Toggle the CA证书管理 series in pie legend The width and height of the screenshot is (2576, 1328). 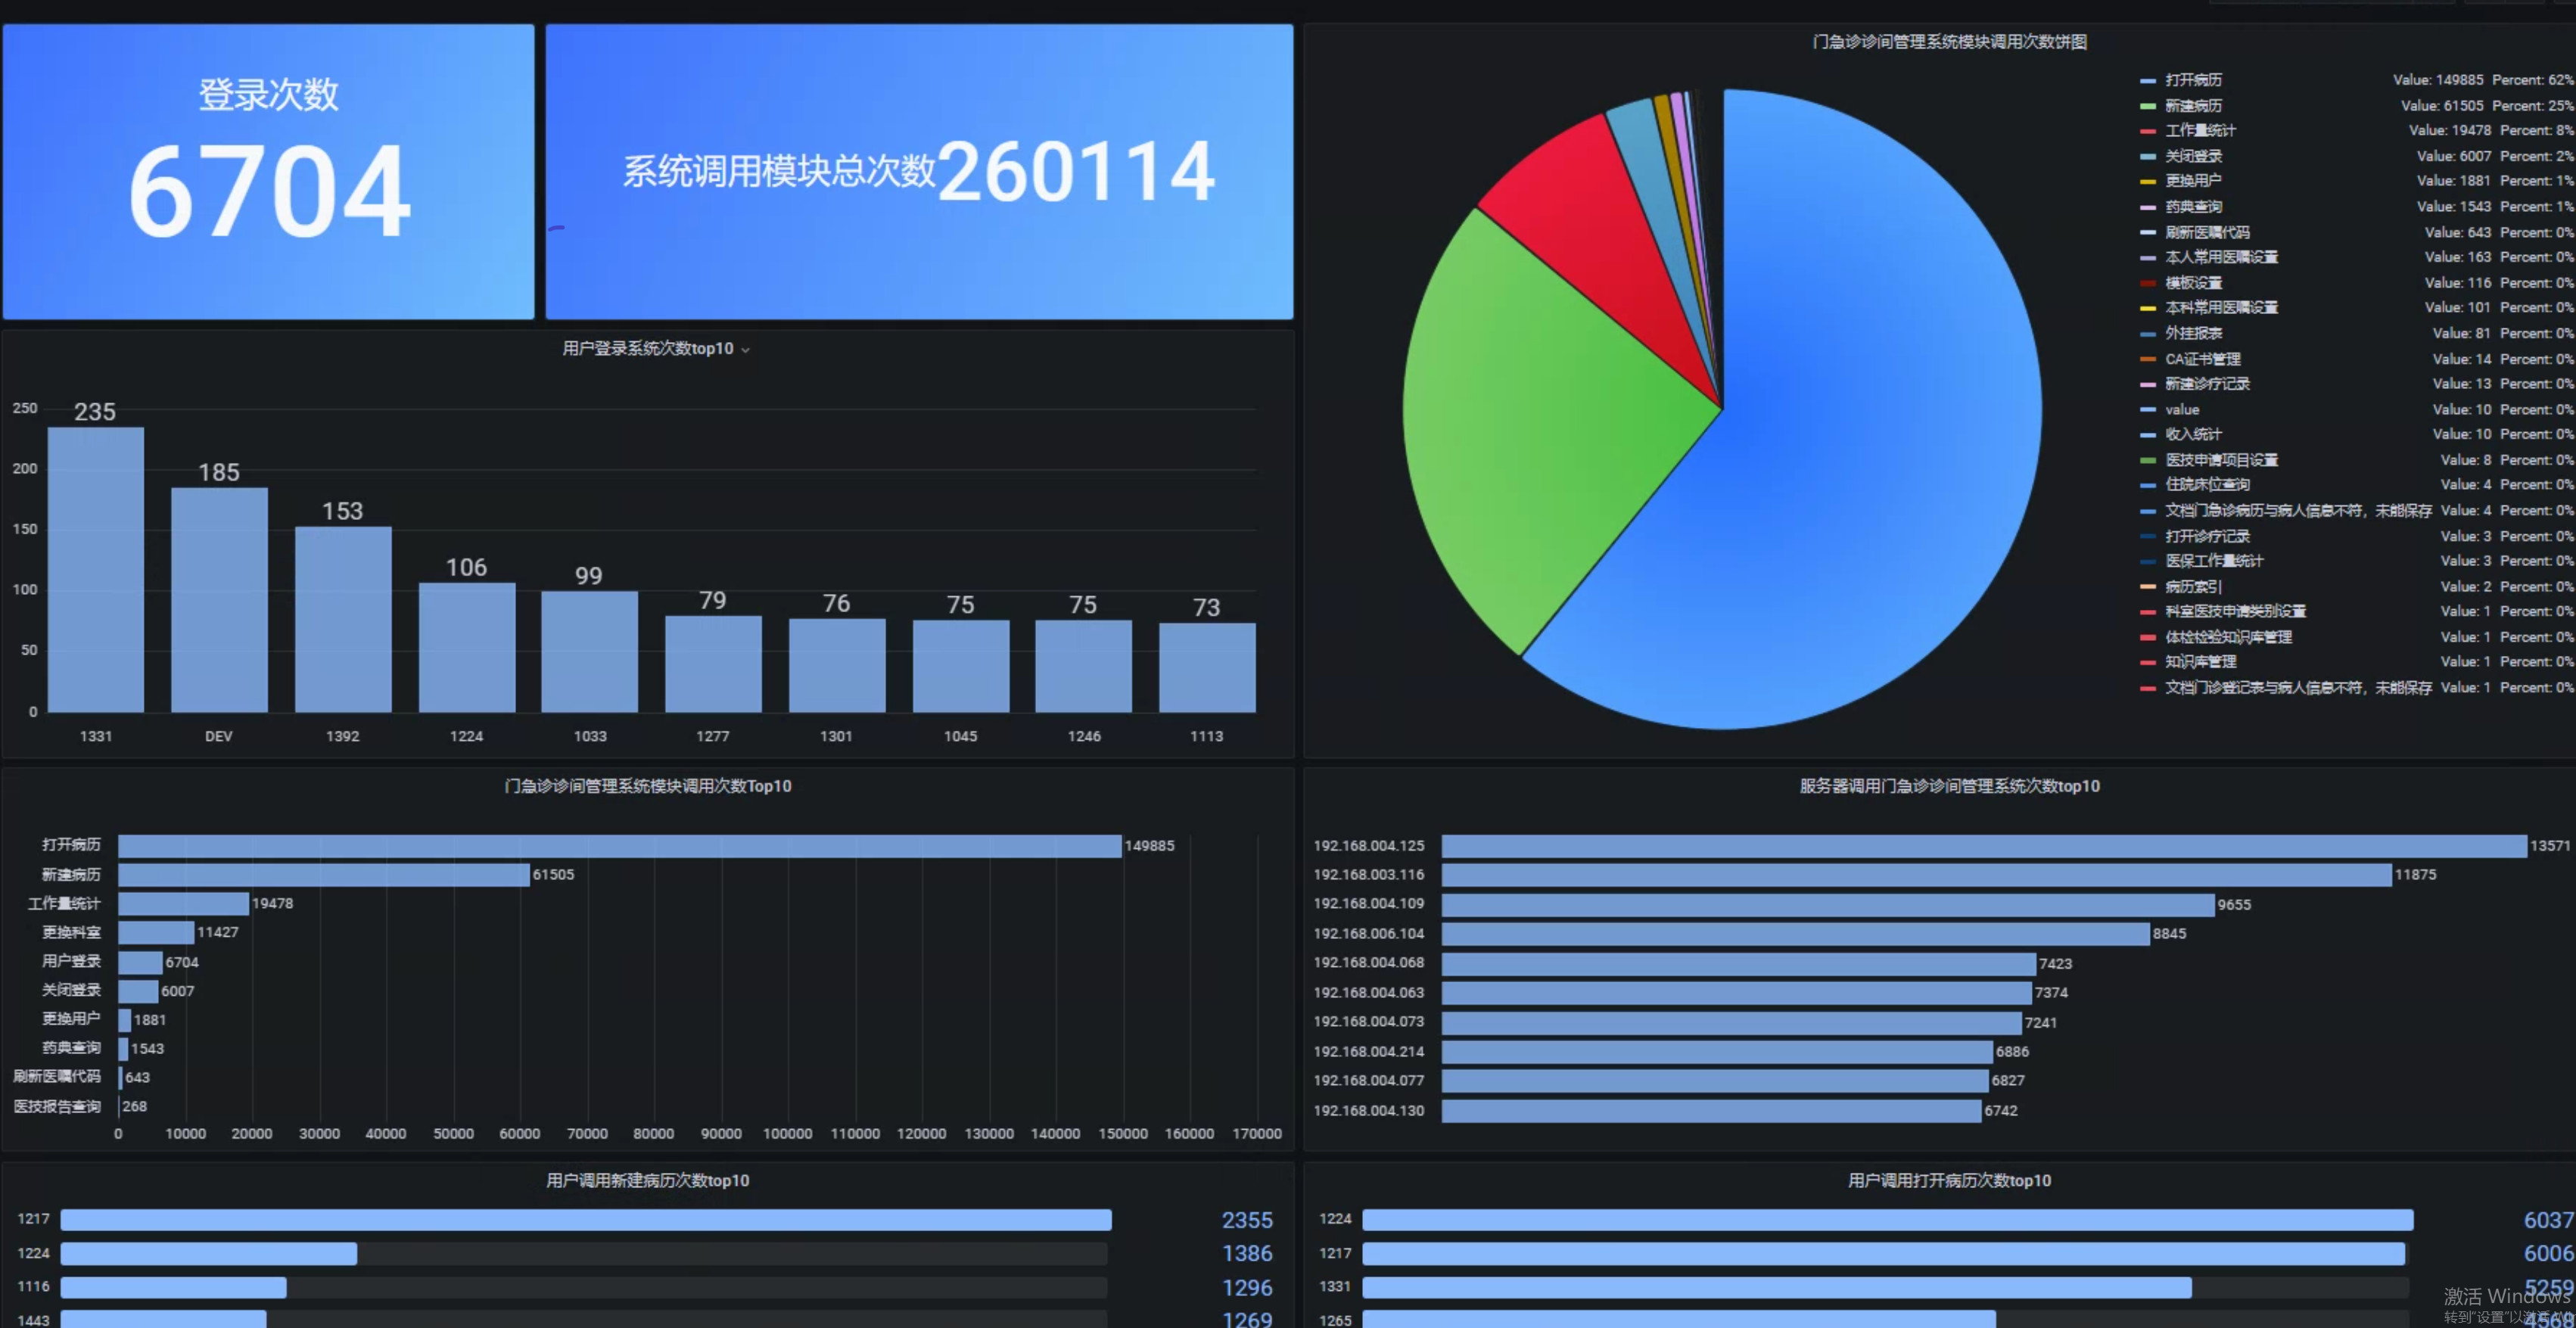click(x=2202, y=359)
